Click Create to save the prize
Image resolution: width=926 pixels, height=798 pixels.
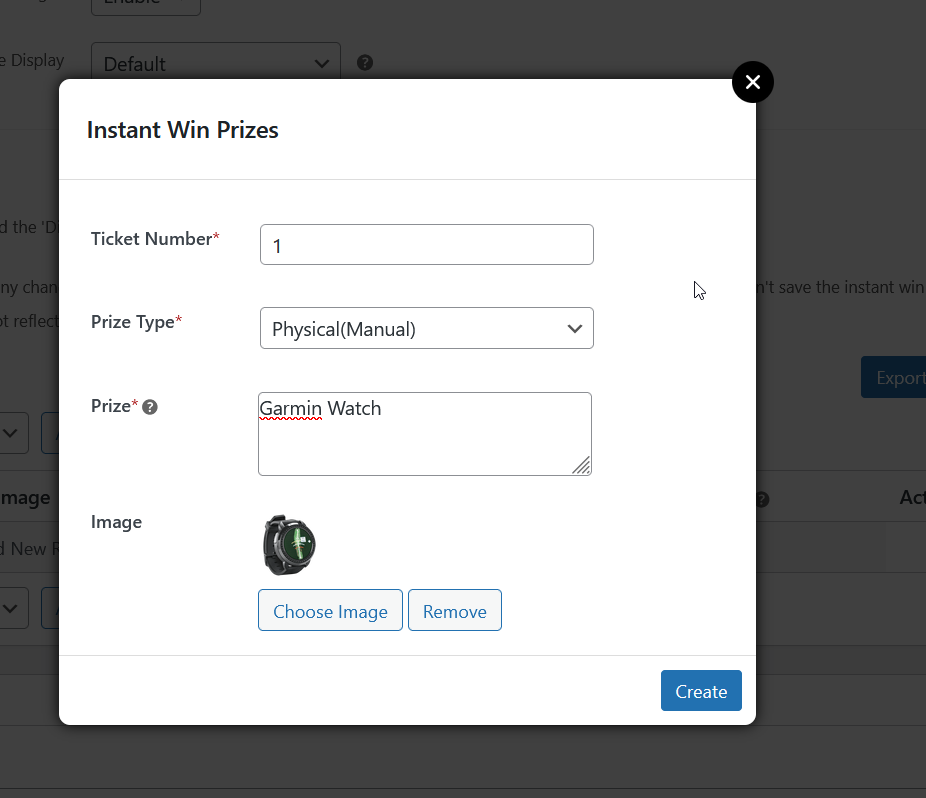coord(700,691)
